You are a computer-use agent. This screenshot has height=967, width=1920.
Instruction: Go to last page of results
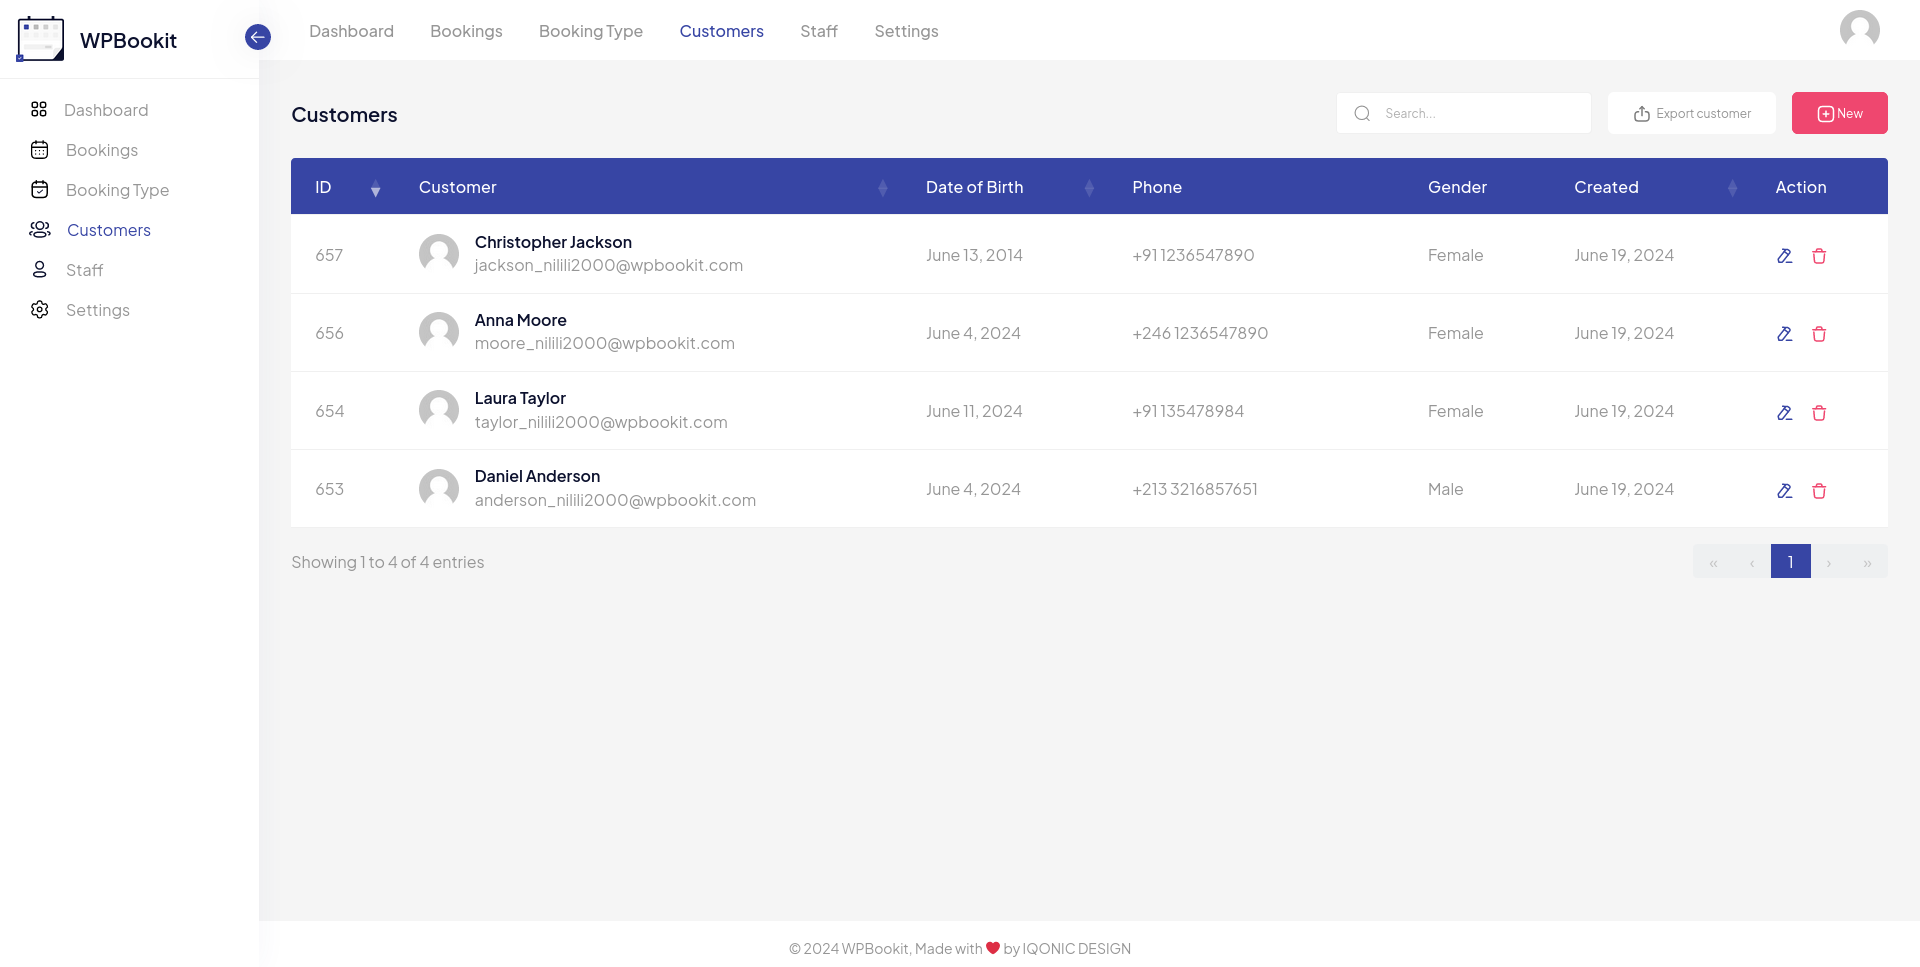point(1867,562)
